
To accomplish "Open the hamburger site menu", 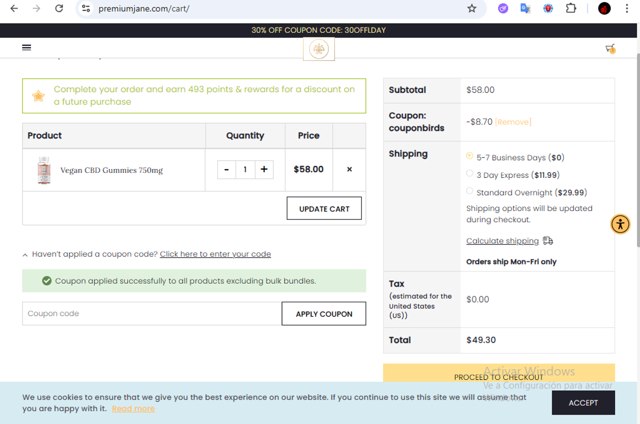I will pos(27,47).
